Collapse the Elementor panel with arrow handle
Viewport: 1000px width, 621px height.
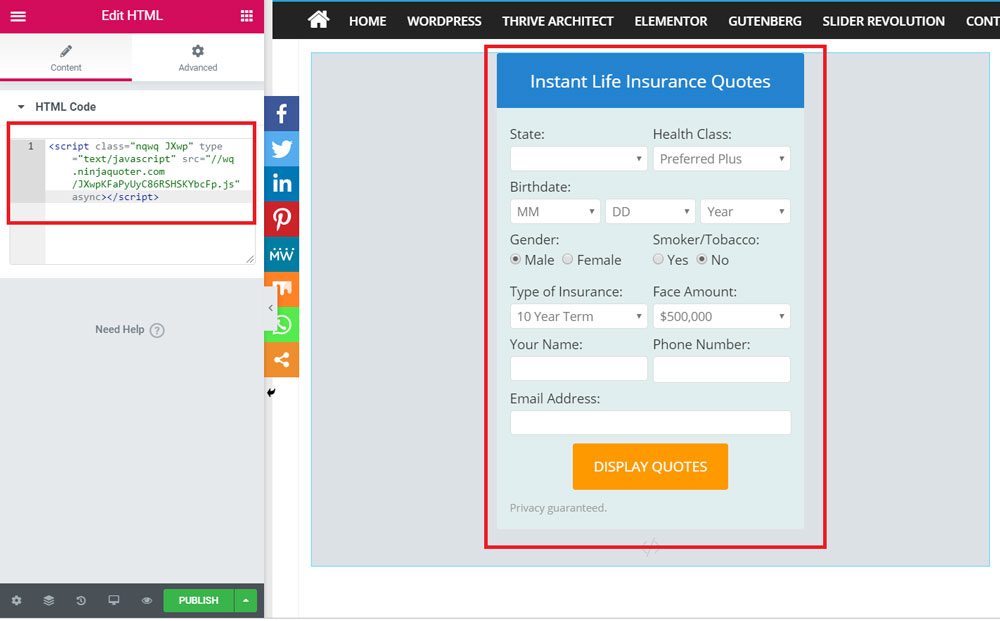(270, 308)
